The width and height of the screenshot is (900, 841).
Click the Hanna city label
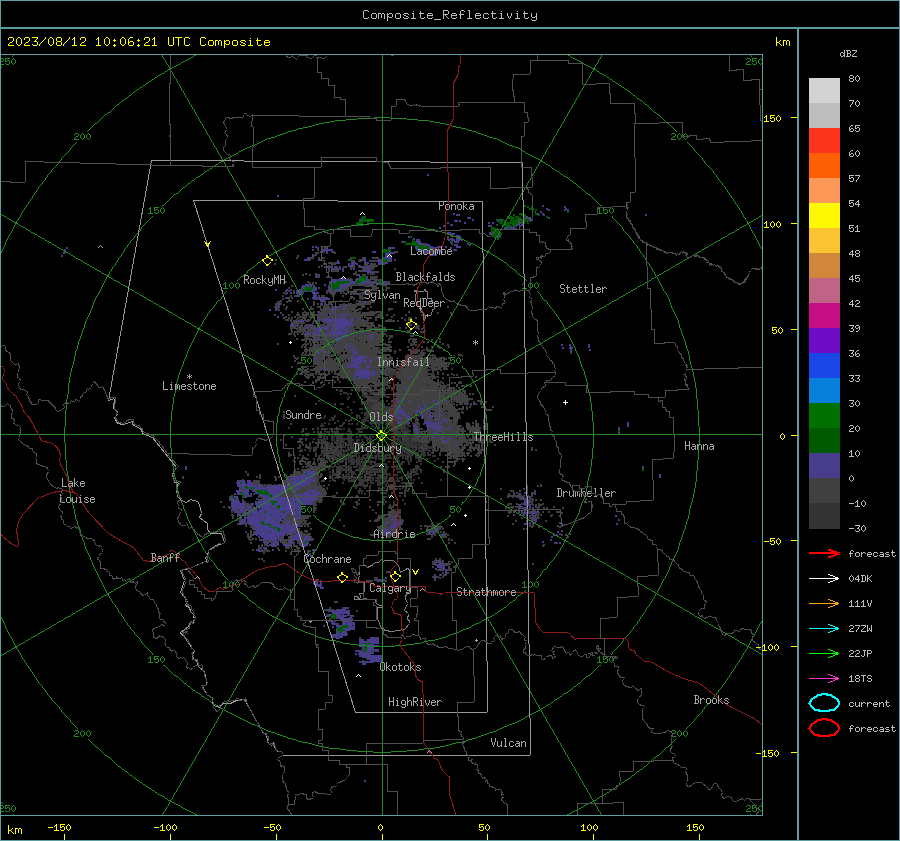[699, 446]
